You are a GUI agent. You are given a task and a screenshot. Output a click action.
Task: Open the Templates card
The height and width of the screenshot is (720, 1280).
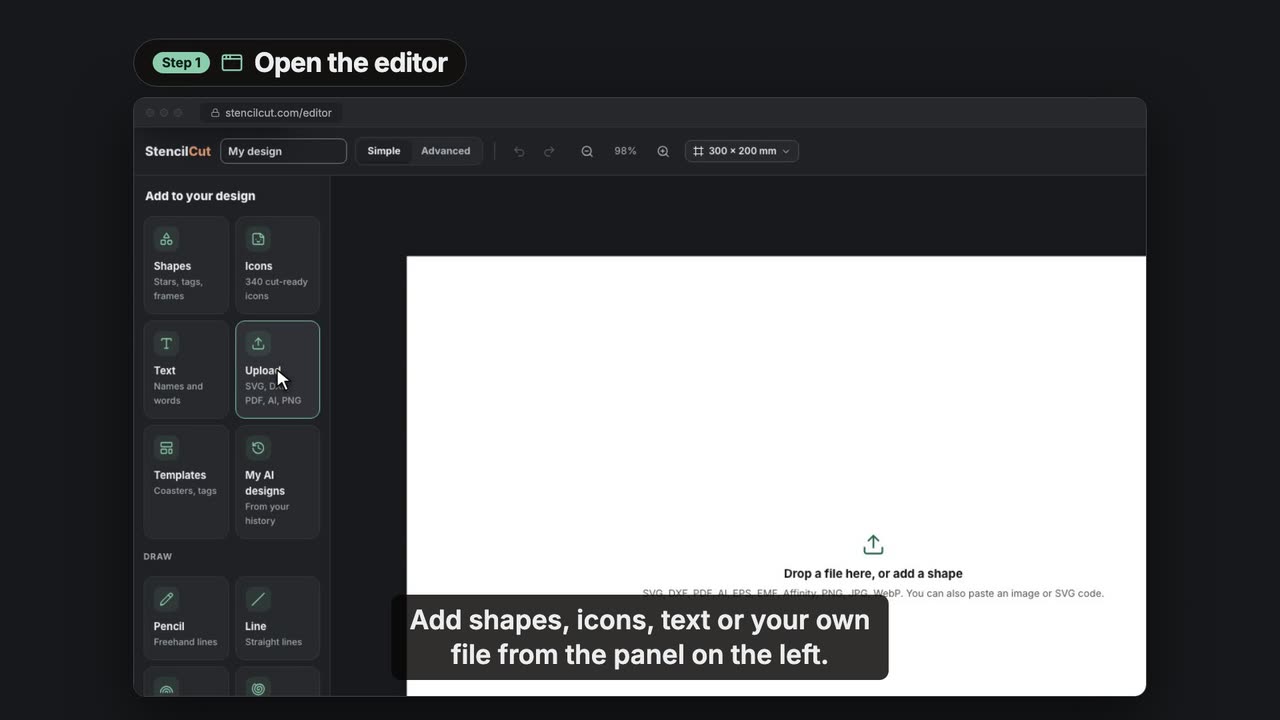(x=186, y=482)
